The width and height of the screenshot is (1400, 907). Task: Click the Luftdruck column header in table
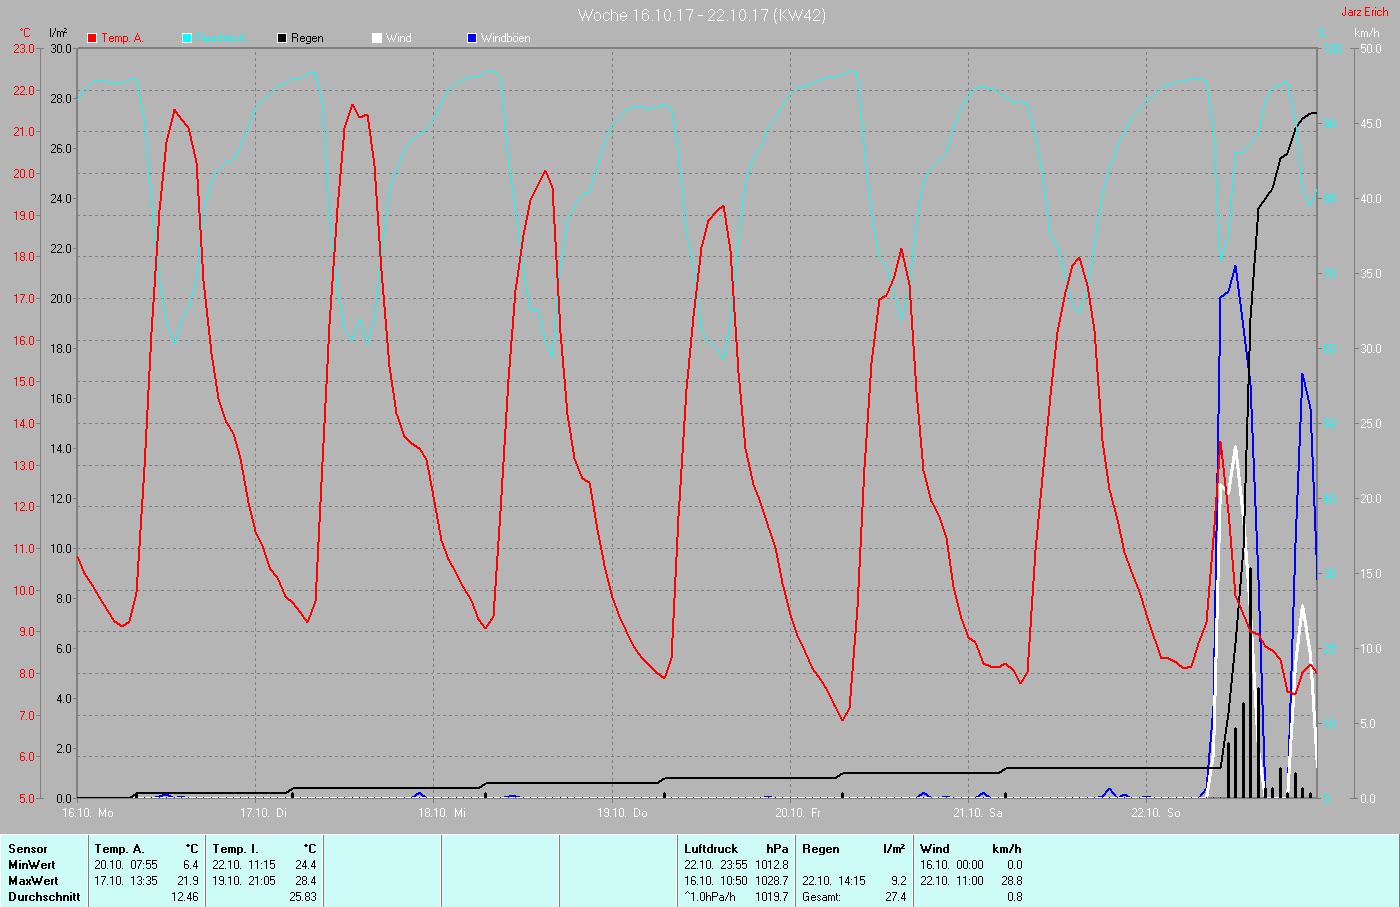coord(711,849)
